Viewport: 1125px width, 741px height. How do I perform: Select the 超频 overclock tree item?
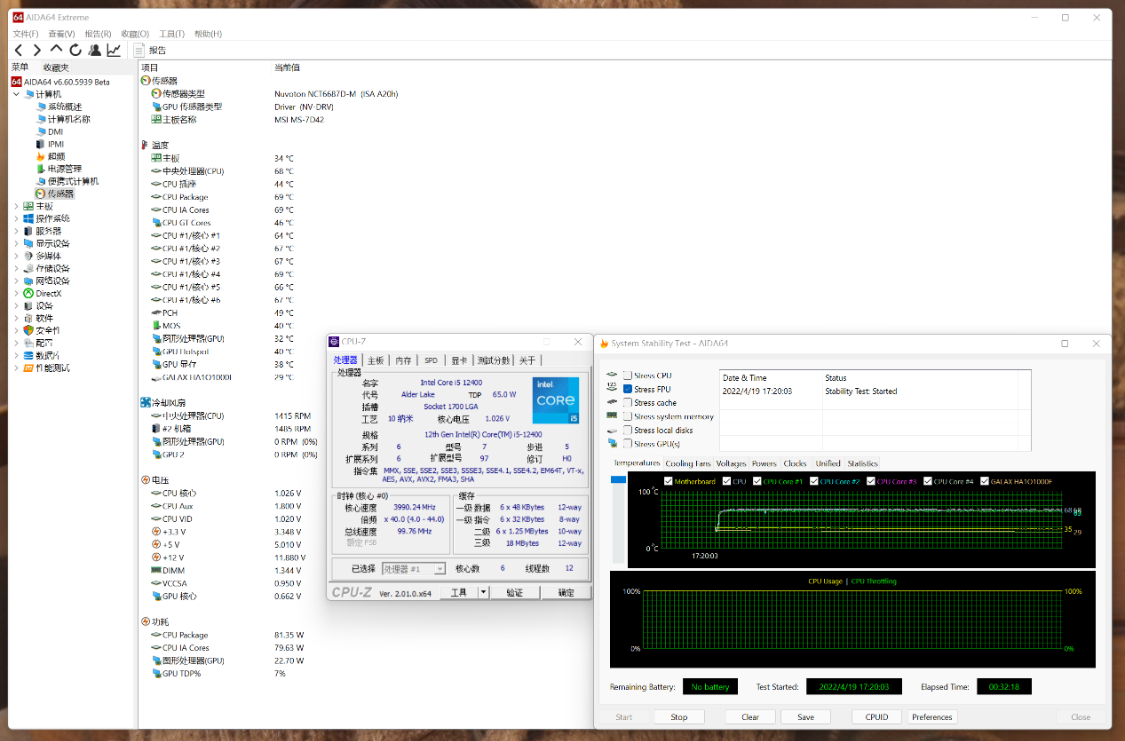(56, 156)
